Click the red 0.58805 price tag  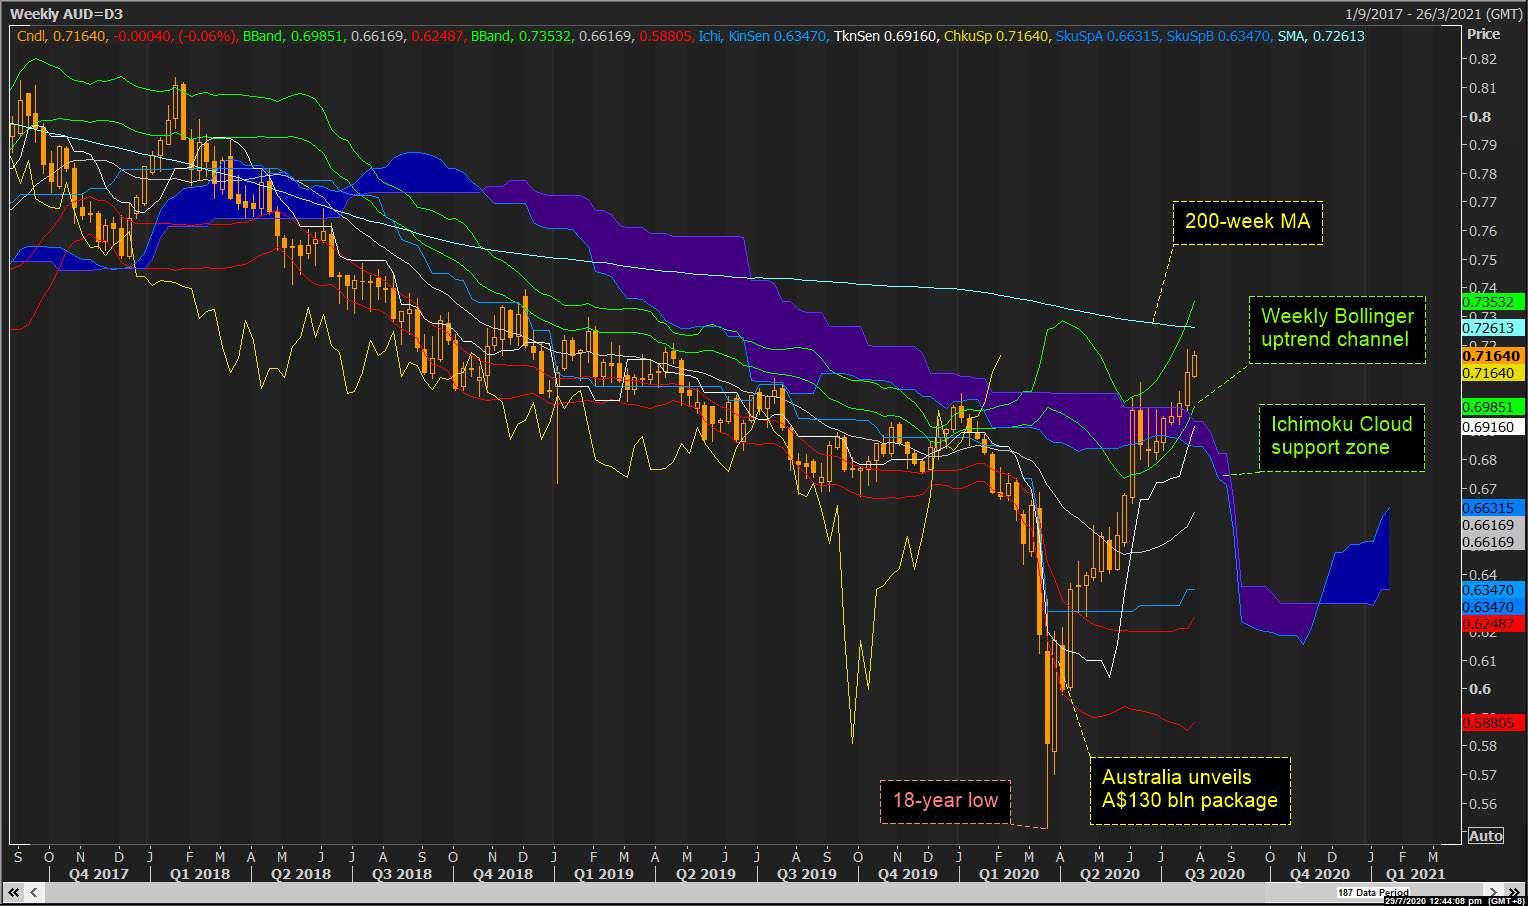coord(1493,722)
